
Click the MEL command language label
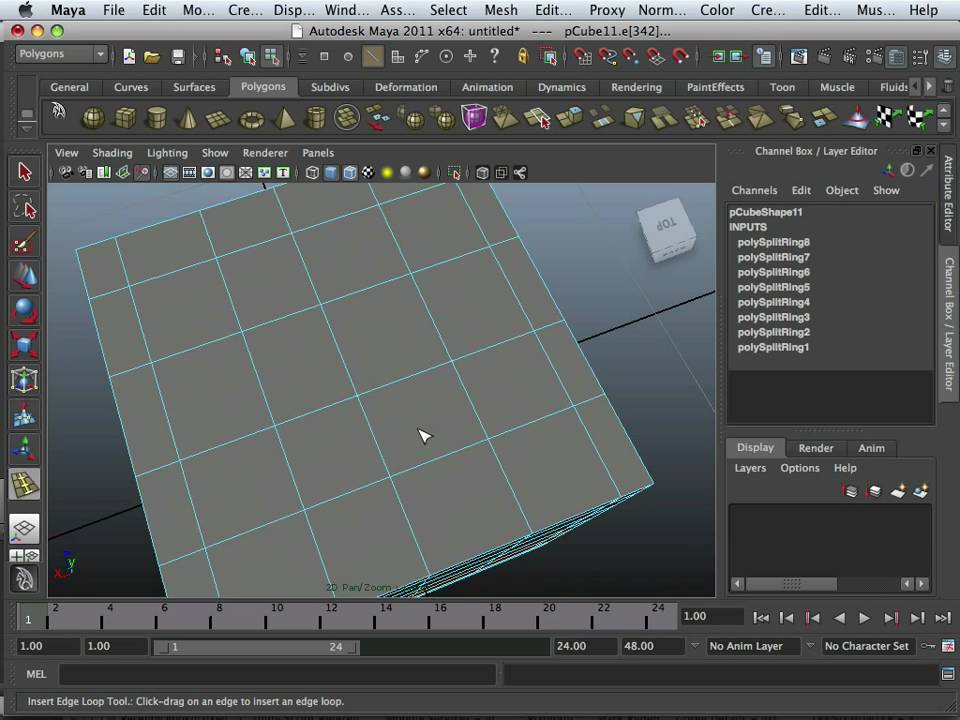click(x=36, y=674)
